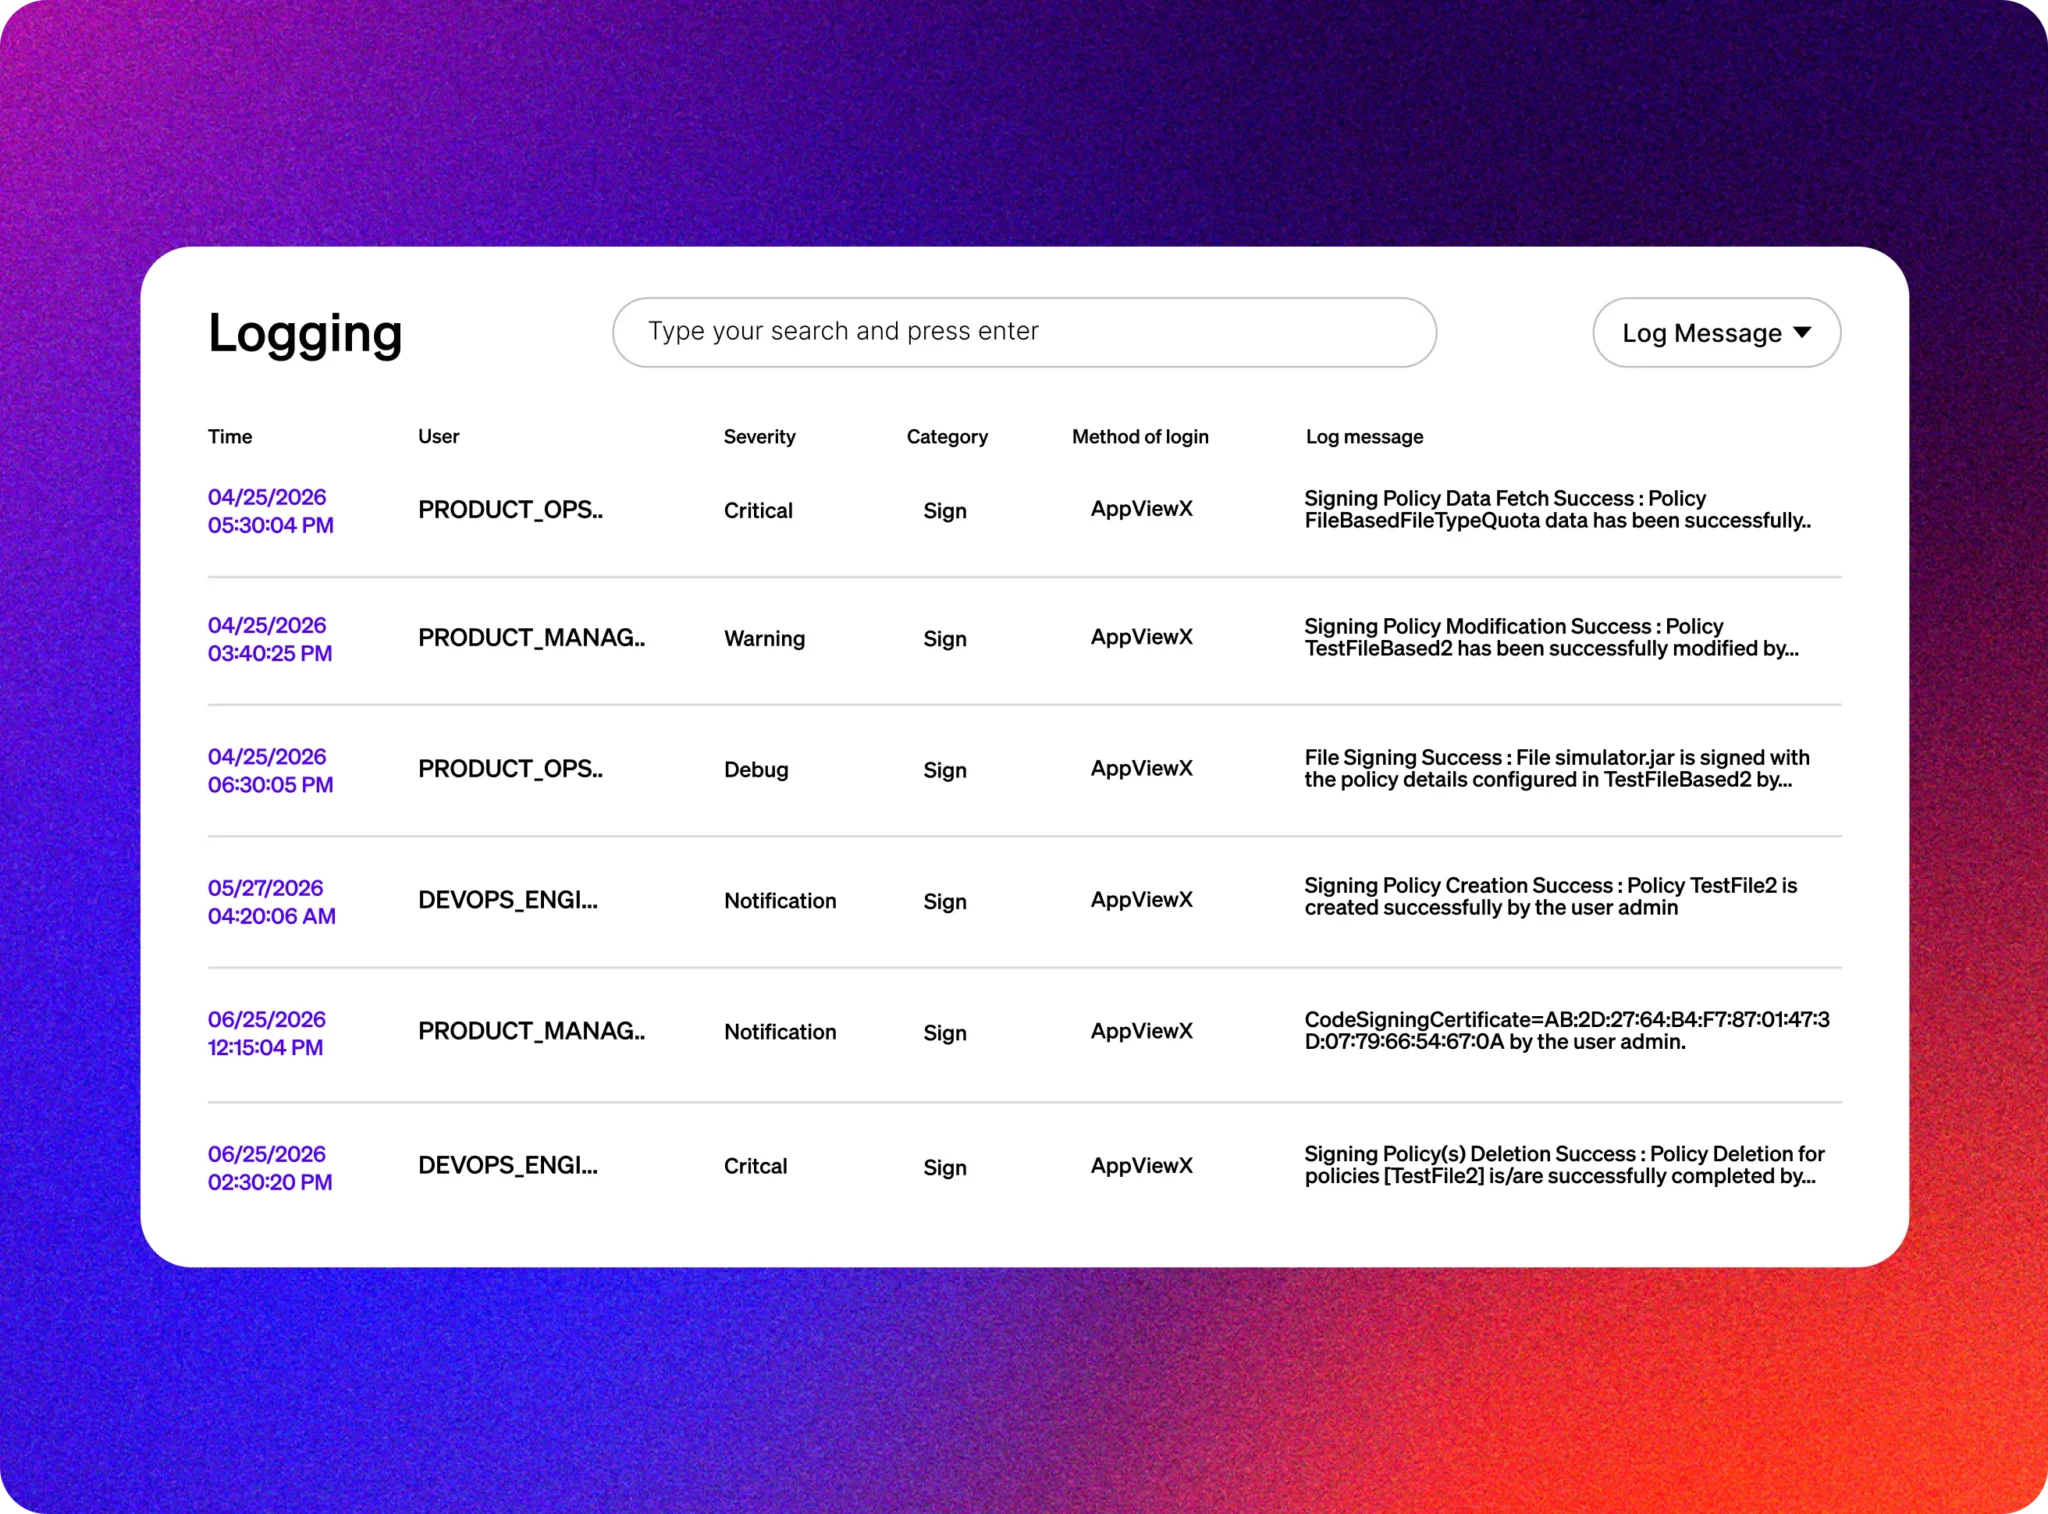Open the Log Message filter dropdown
Image resolution: width=2048 pixels, height=1514 pixels.
click(1716, 333)
